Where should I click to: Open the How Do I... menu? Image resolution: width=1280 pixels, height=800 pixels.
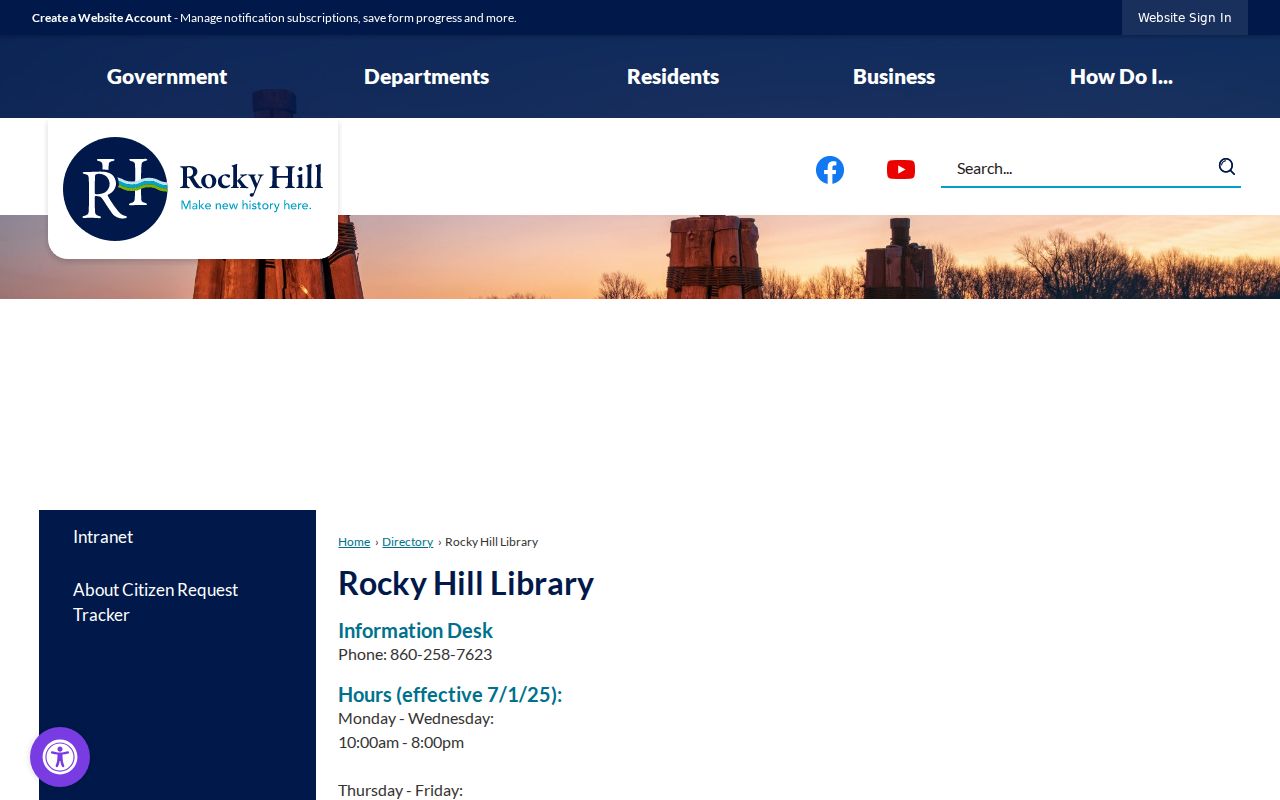pos(1121,77)
